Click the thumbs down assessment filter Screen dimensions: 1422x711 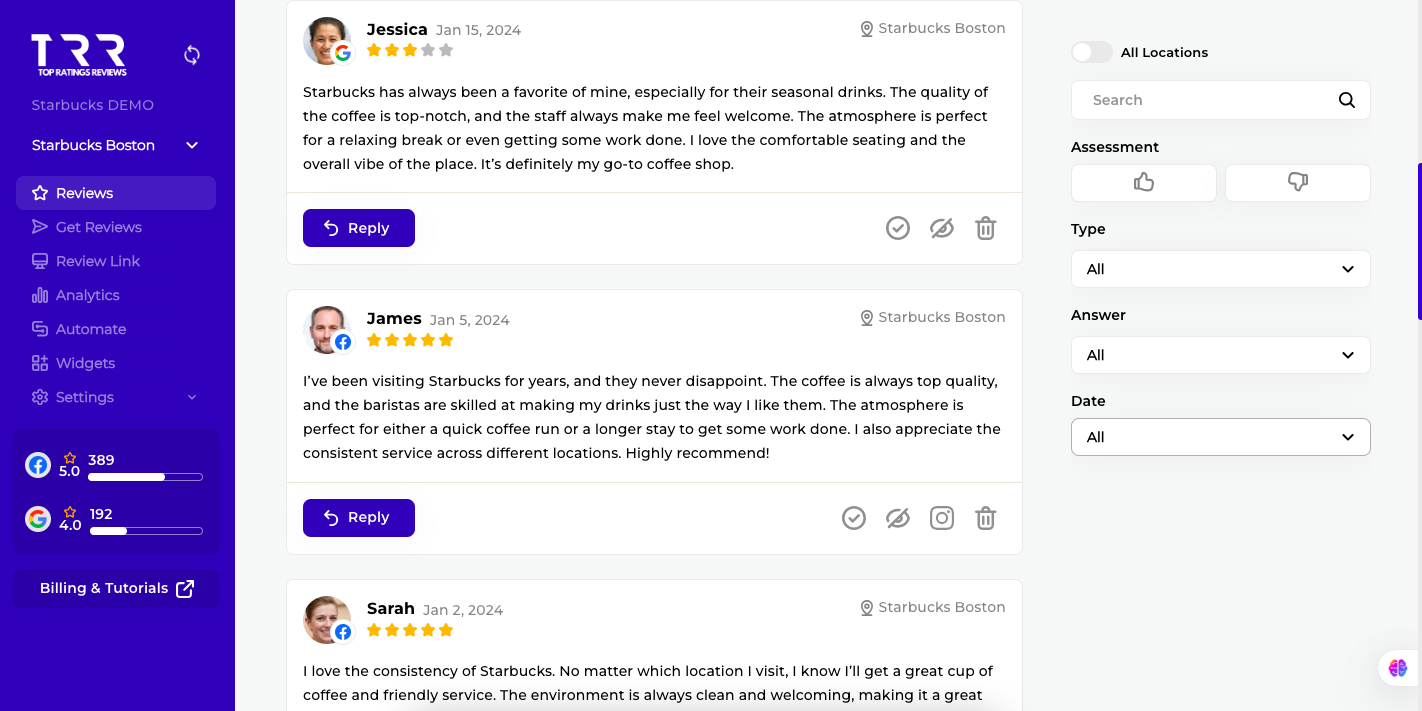tap(1297, 182)
